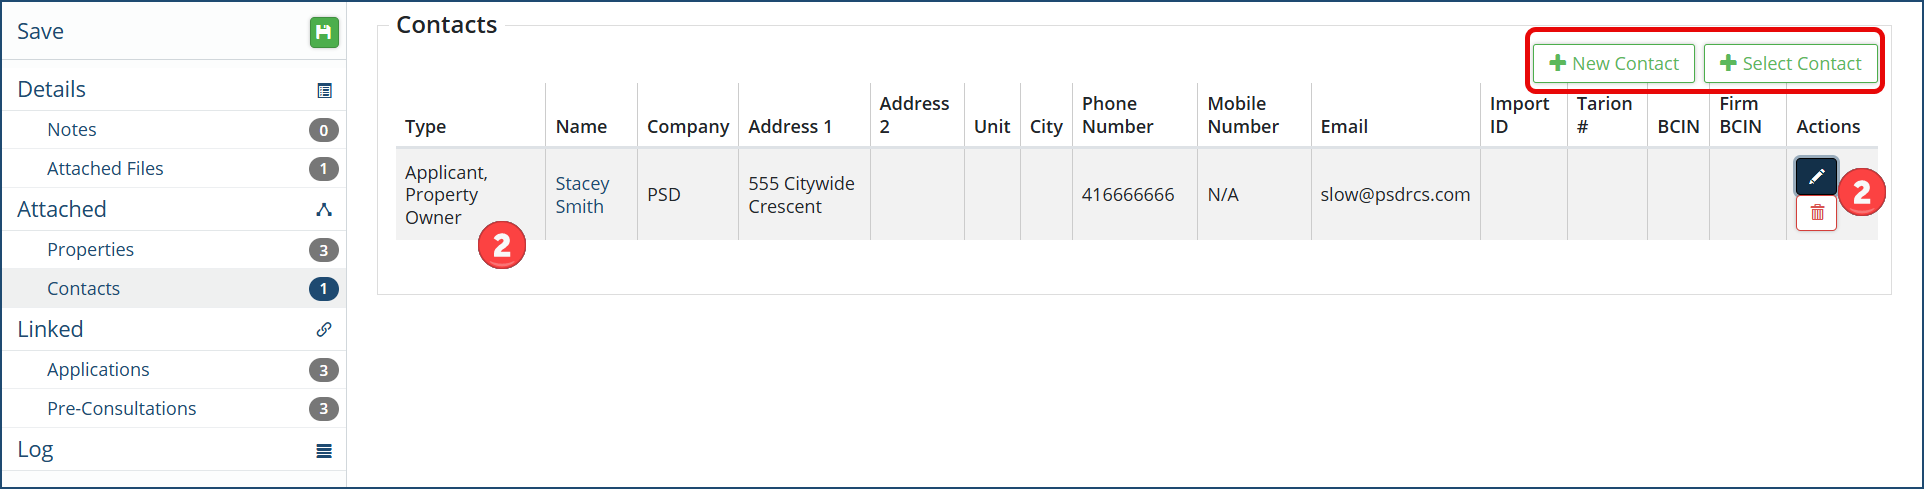Screen dimensions: 1924x489
Task: Go to Properties in sidebar
Action: pos(90,250)
